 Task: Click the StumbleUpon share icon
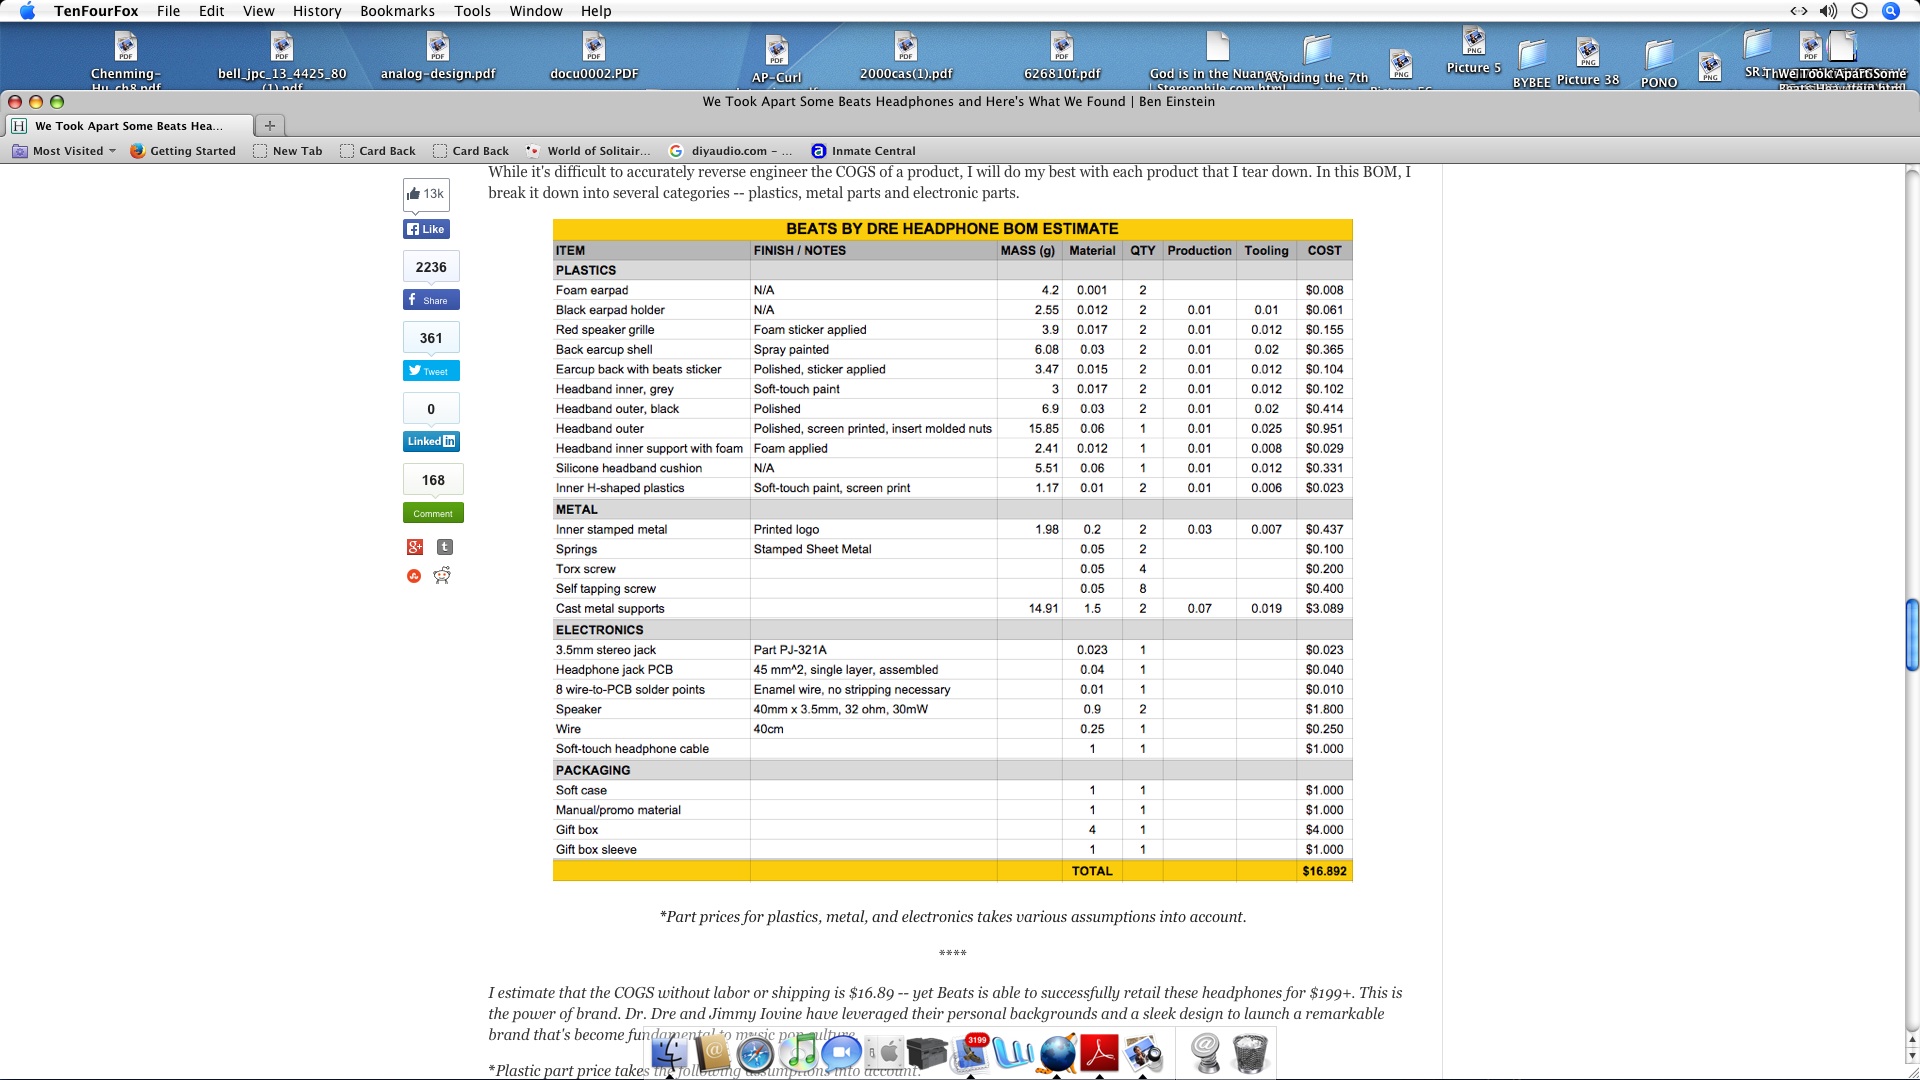click(414, 576)
